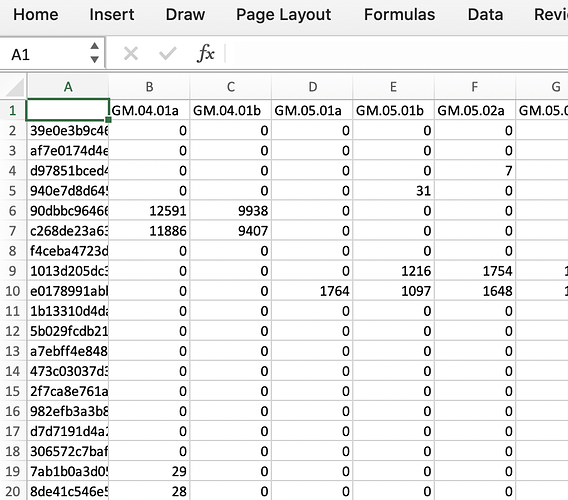Click cell 473c03037d3
The image size is (568, 500).
click(x=68, y=371)
